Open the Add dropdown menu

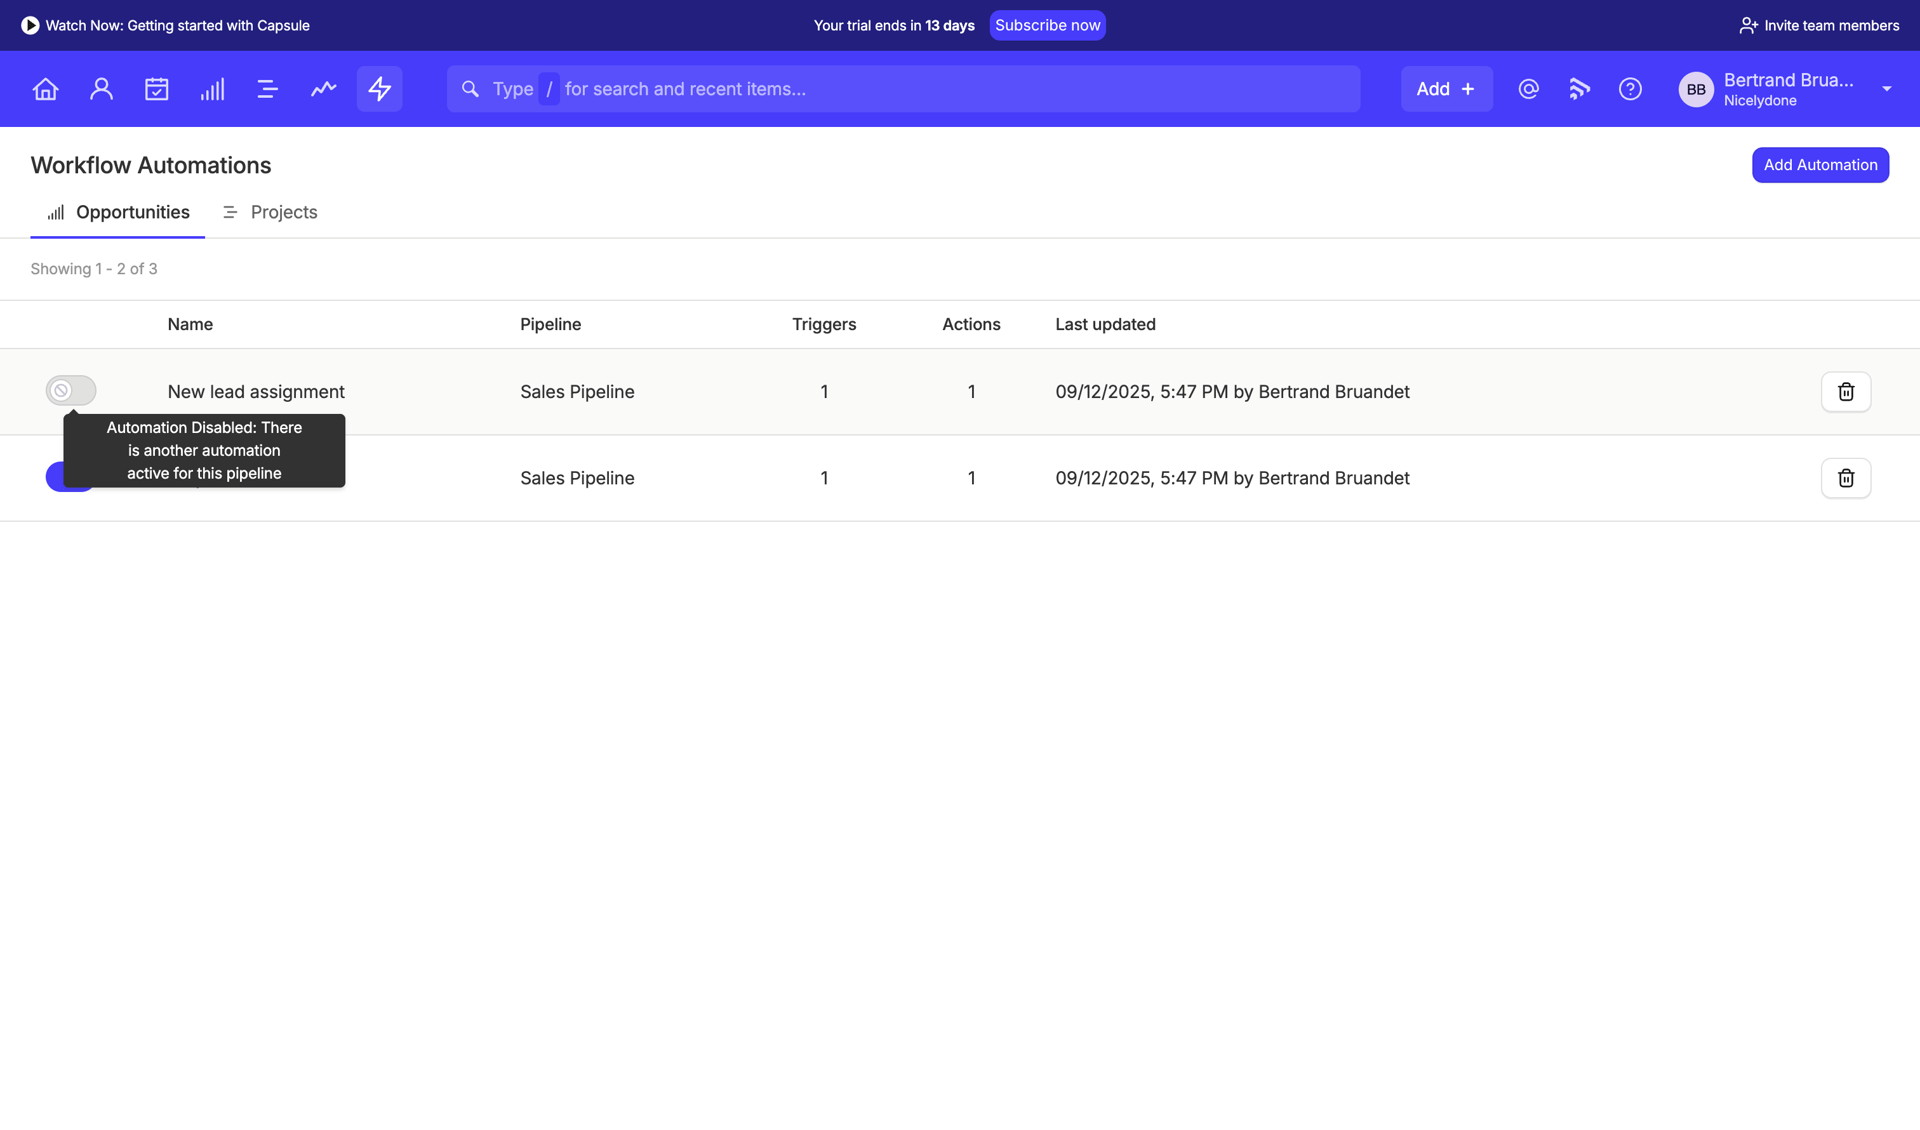1446,89
